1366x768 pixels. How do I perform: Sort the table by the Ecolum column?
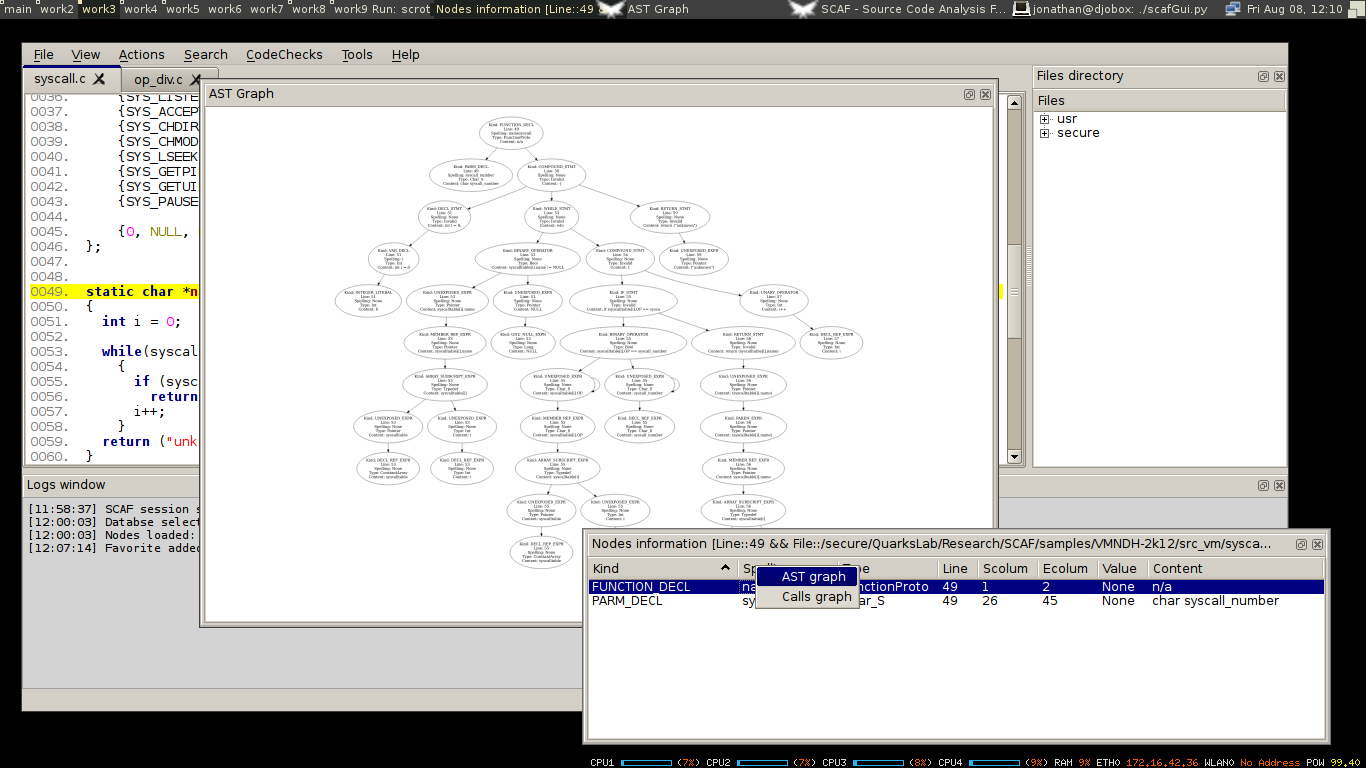pos(1067,568)
